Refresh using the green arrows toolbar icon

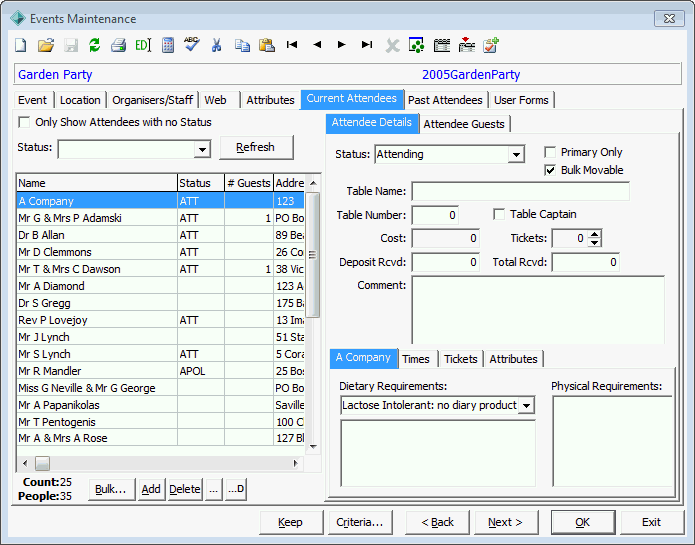(x=94, y=45)
